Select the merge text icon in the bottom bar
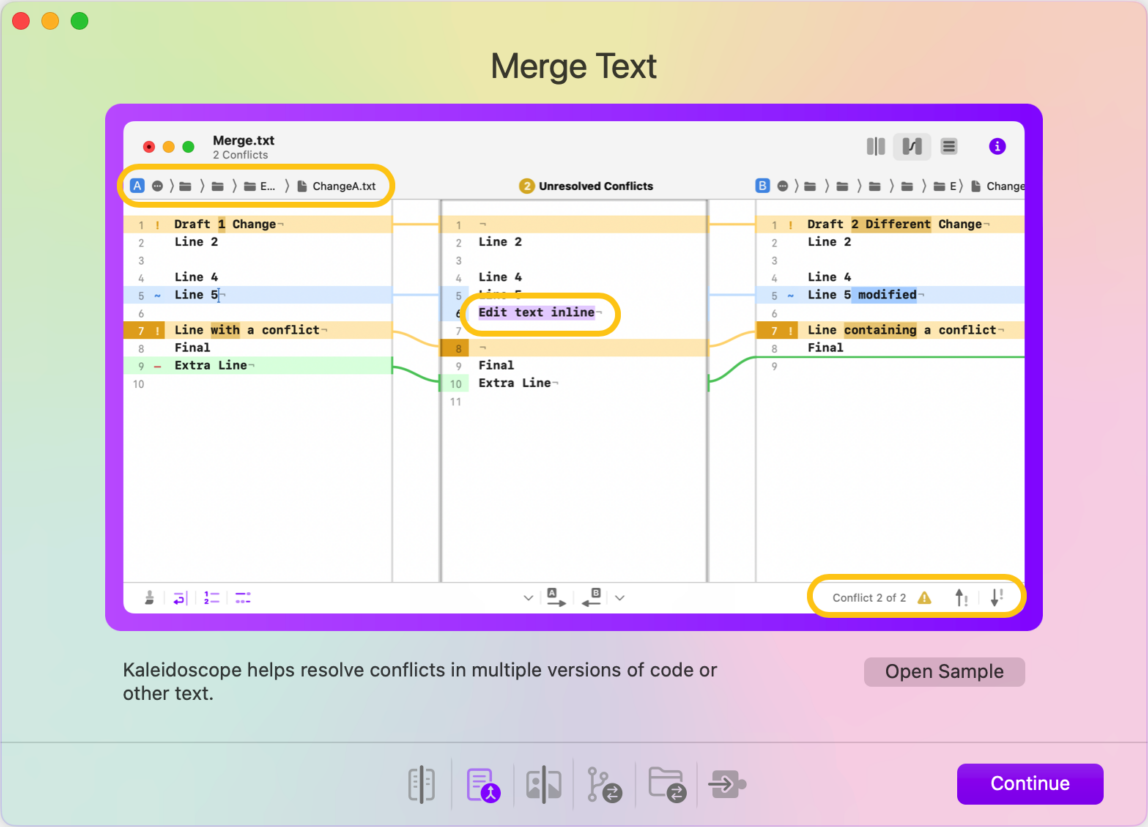The image size is (1148, 827). (482, 785)
